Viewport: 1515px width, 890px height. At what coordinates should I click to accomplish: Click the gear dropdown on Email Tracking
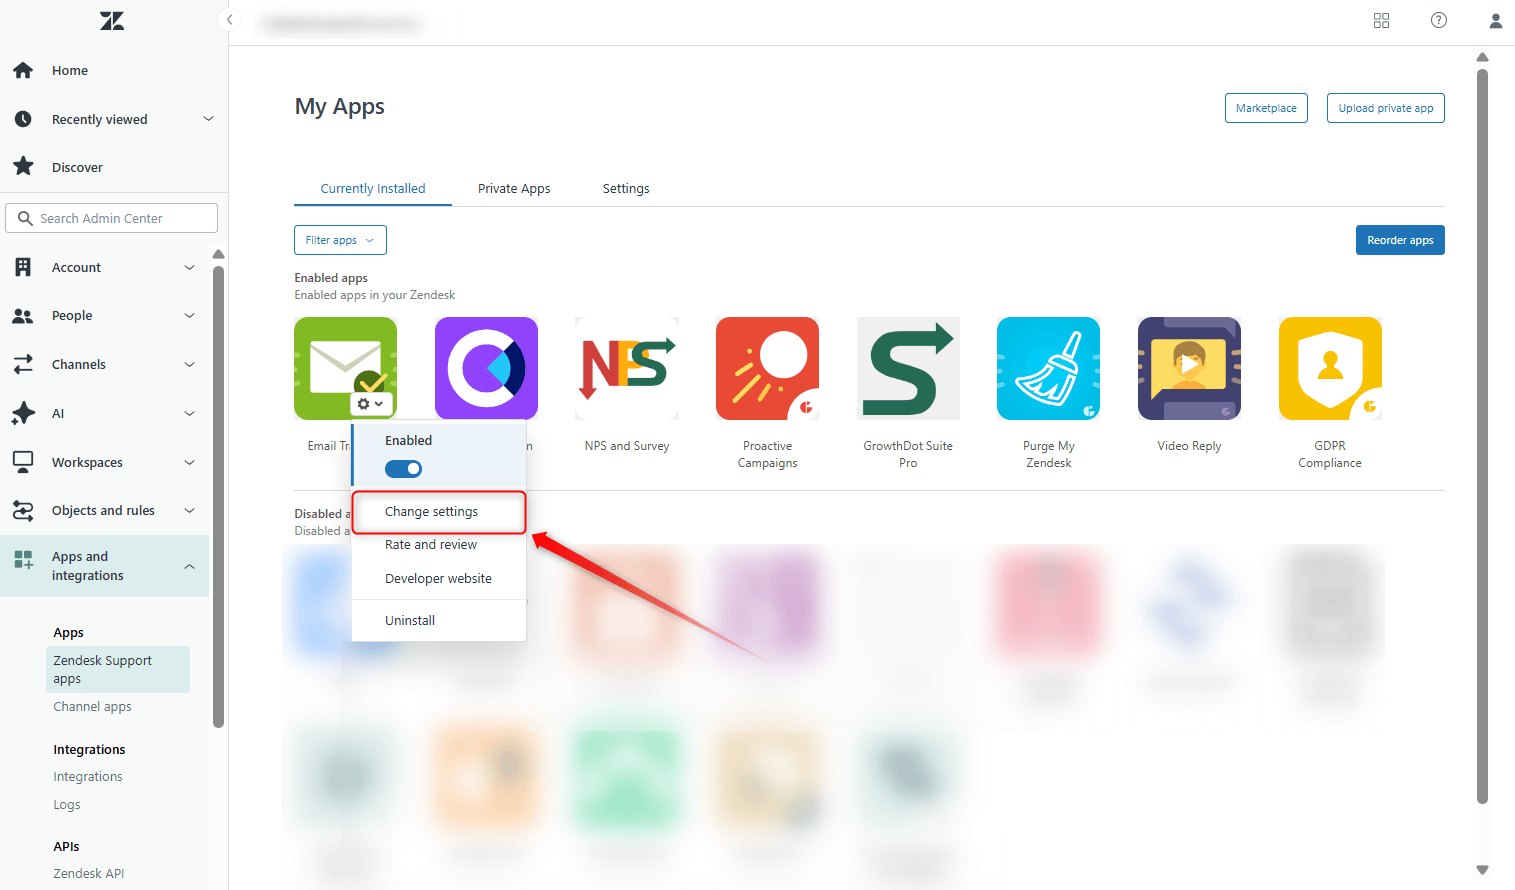[371, 404]
